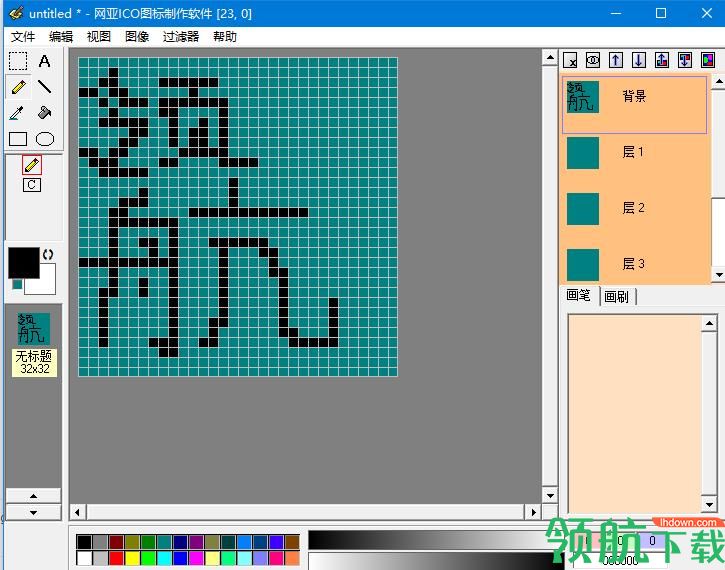Select the boxed C mode option

(32, 185)
